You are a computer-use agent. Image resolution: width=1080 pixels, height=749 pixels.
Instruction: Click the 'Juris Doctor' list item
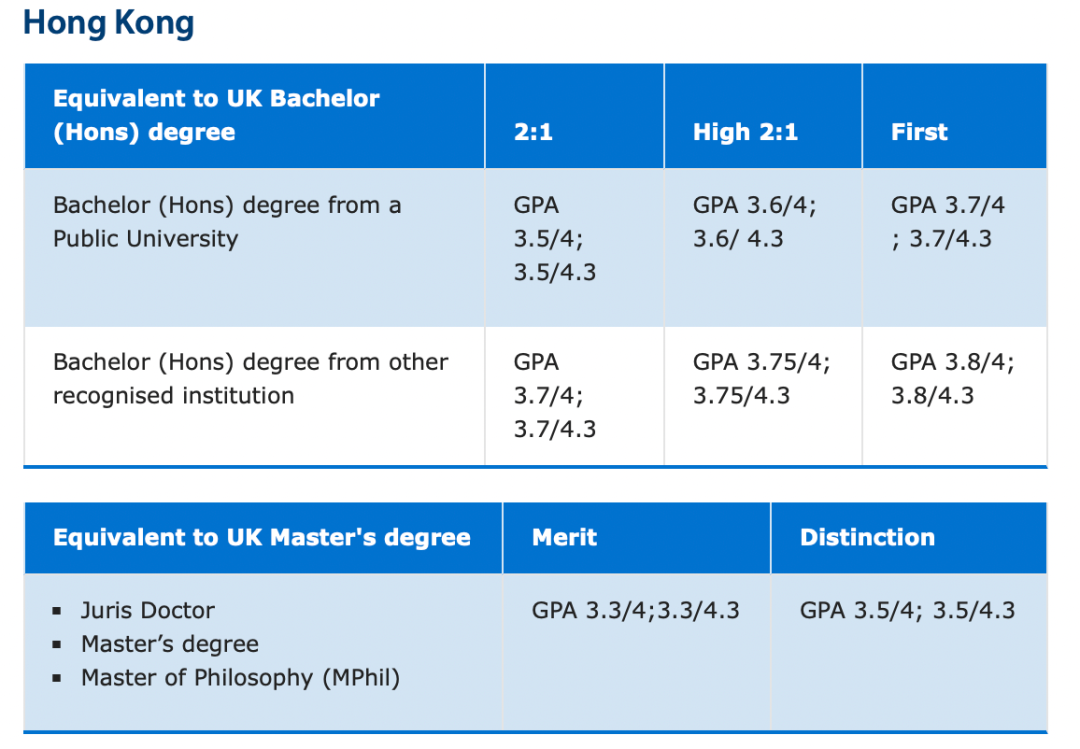[x=148, y=610]
